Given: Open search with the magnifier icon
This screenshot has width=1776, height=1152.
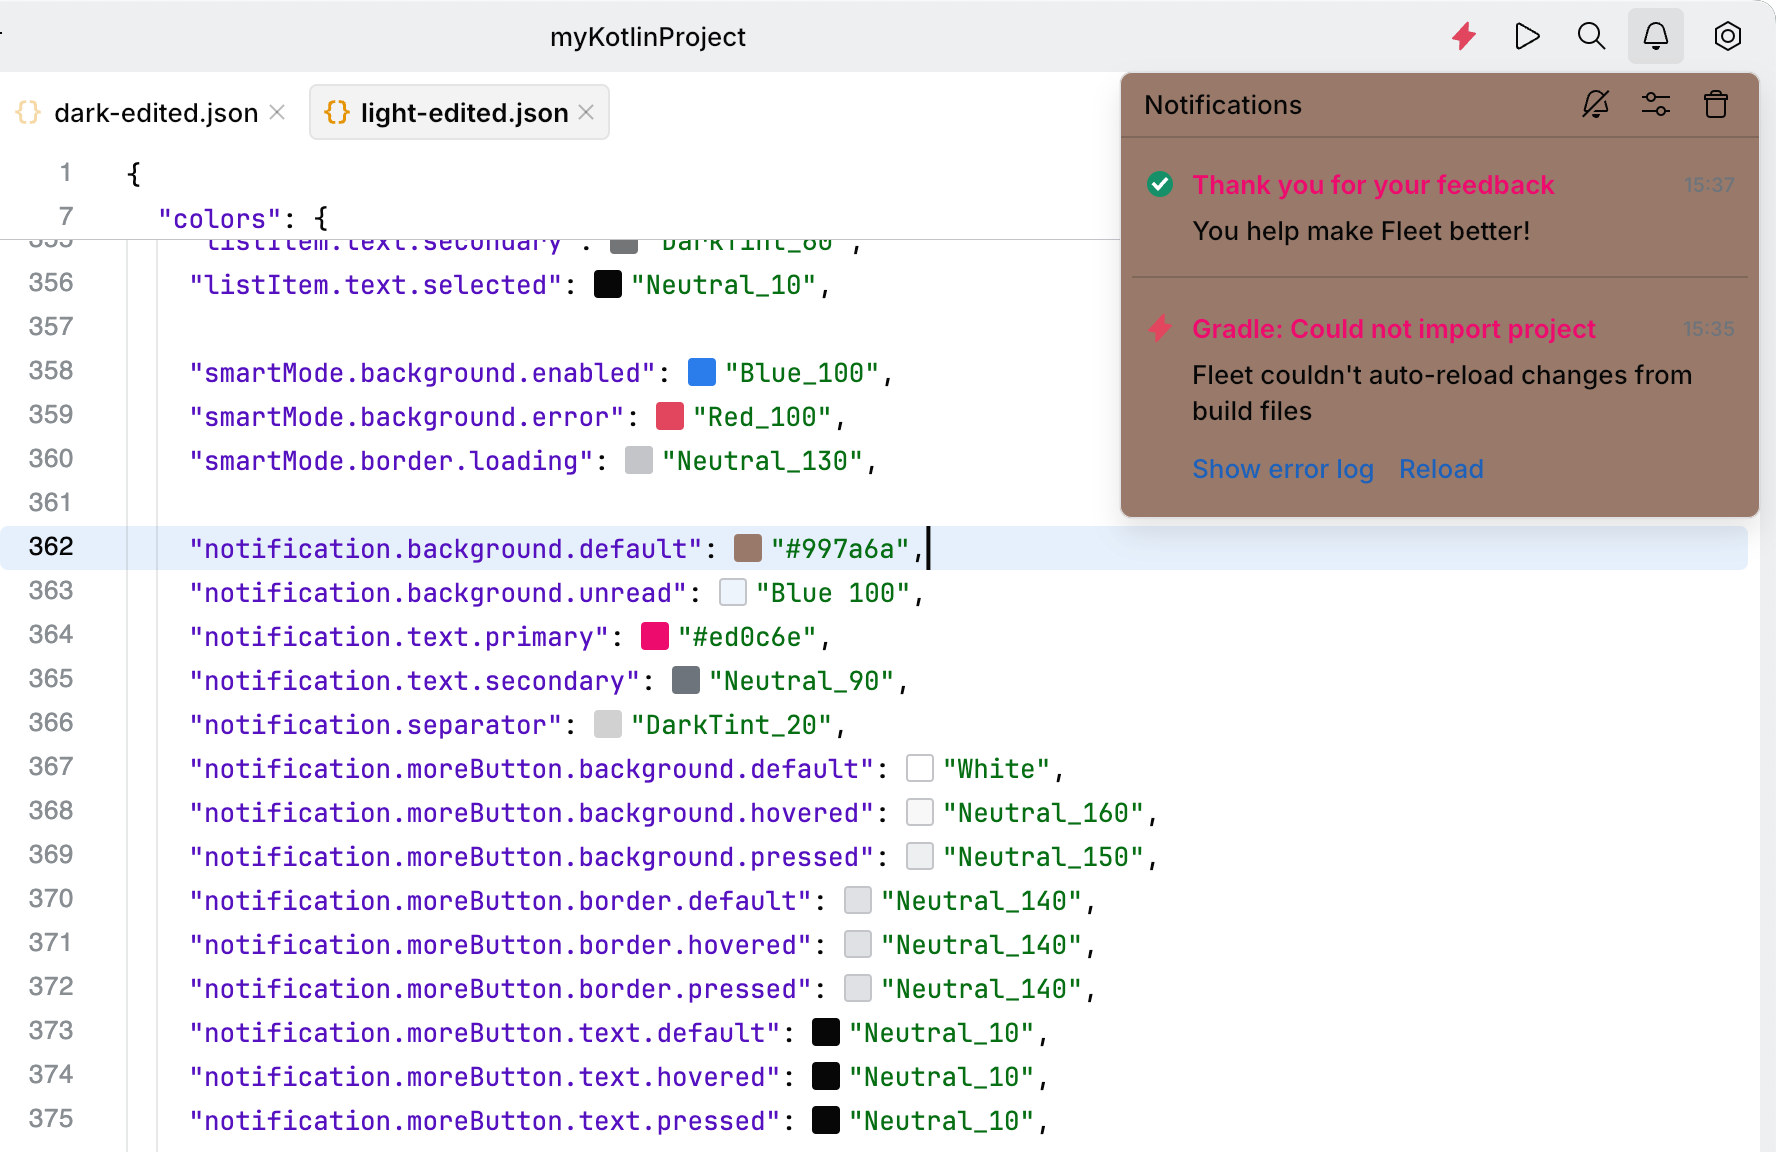Looking at the screenshot, I should pyautogui.click(x=1591, y=37).
